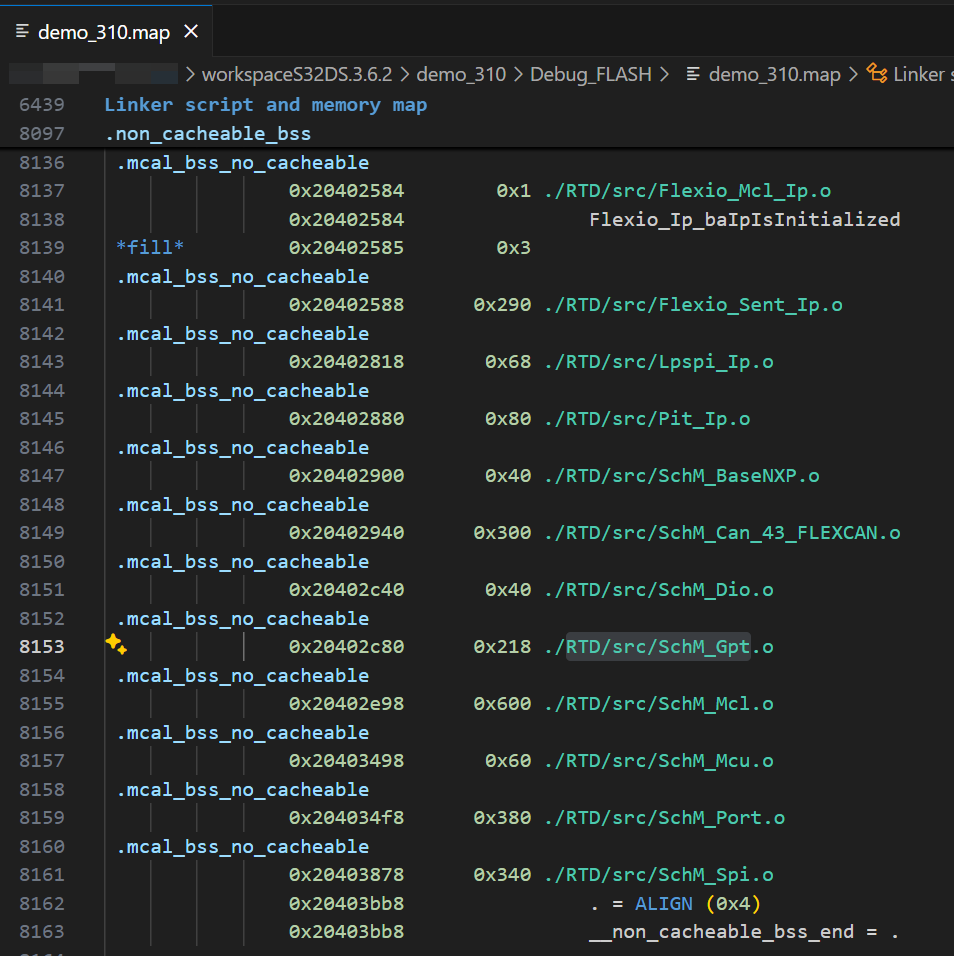Click the __non_cacheable_bss_end symbol text
954x956 pixels.
[x=721, y=932]
